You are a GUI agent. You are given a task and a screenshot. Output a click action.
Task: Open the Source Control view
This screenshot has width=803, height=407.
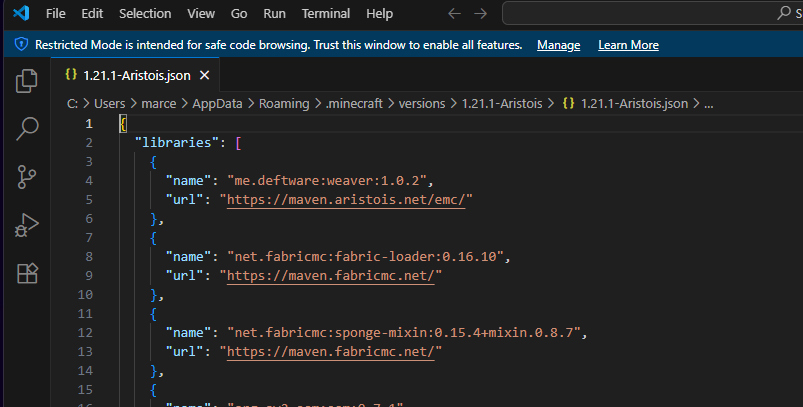point(27,177)
